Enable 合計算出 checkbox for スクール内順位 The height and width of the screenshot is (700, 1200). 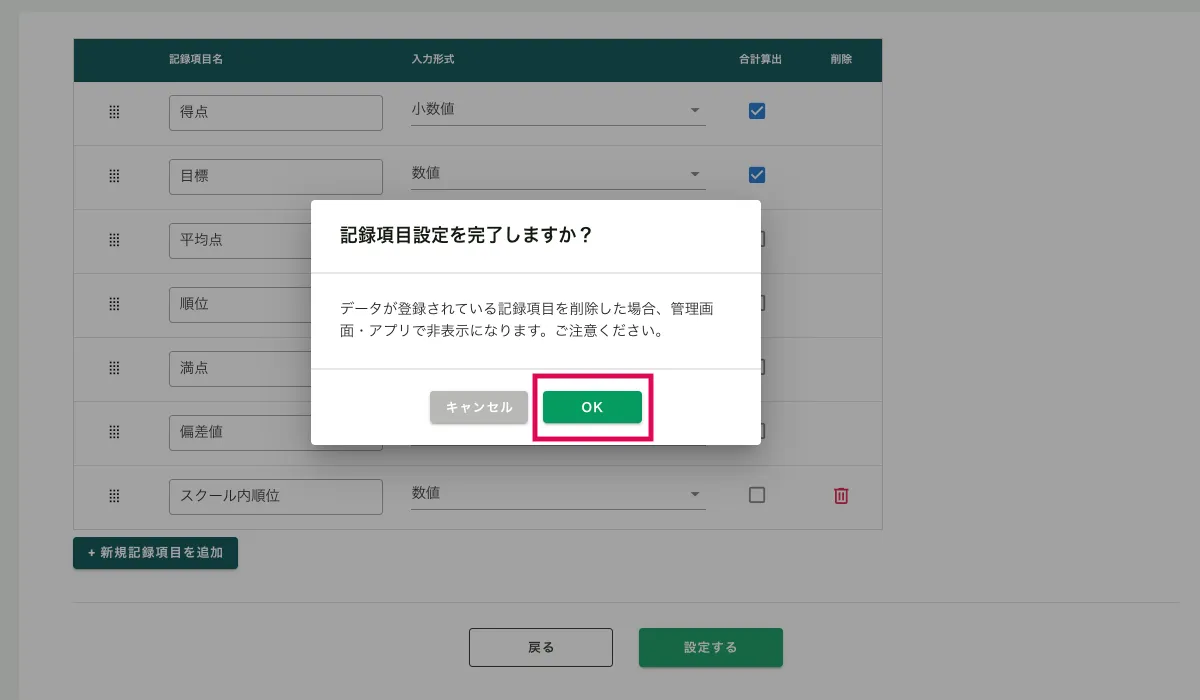(757, 495)
